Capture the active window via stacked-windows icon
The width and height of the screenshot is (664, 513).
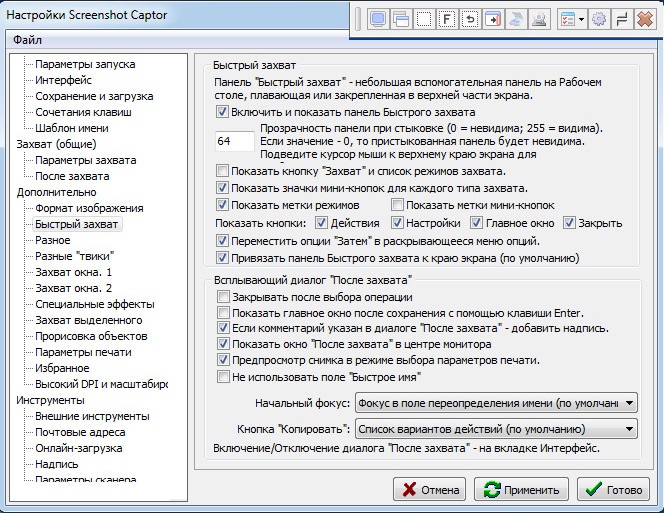pos(401,19)
